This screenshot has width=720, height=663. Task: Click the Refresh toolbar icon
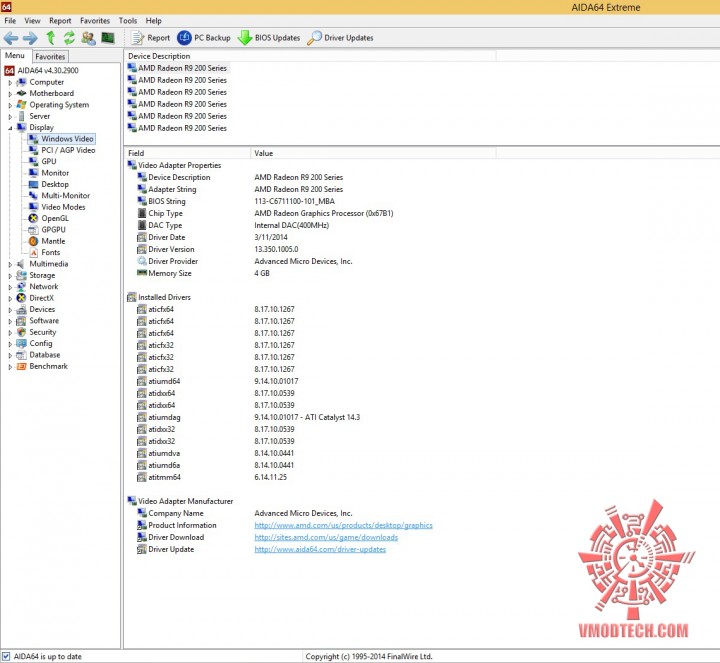(69, 38)
